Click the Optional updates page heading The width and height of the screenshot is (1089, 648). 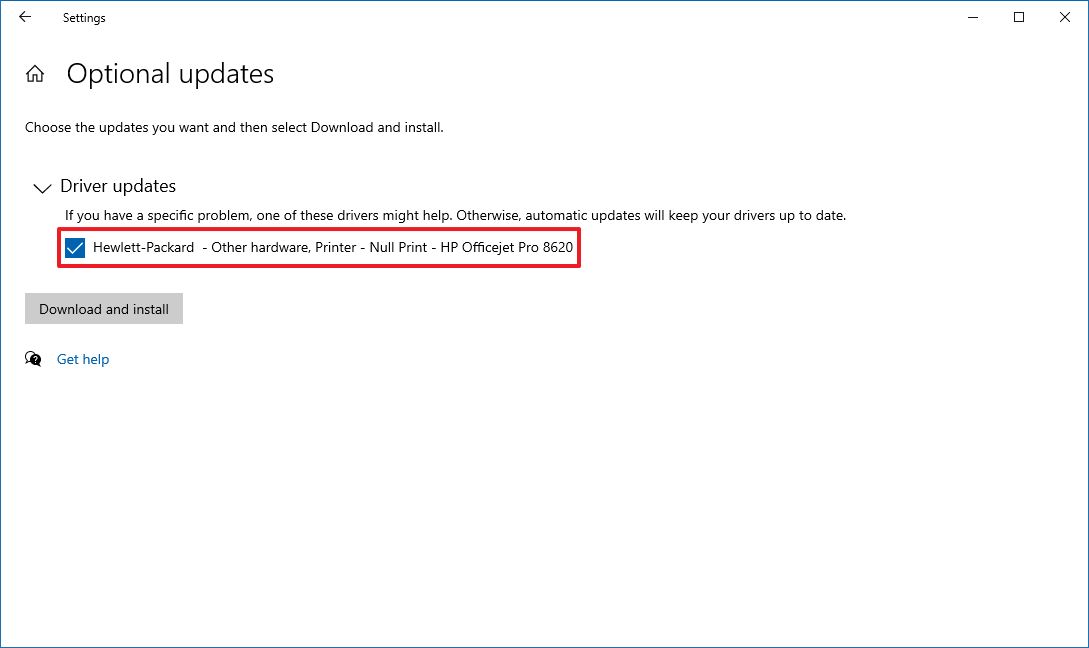(170, 74)
